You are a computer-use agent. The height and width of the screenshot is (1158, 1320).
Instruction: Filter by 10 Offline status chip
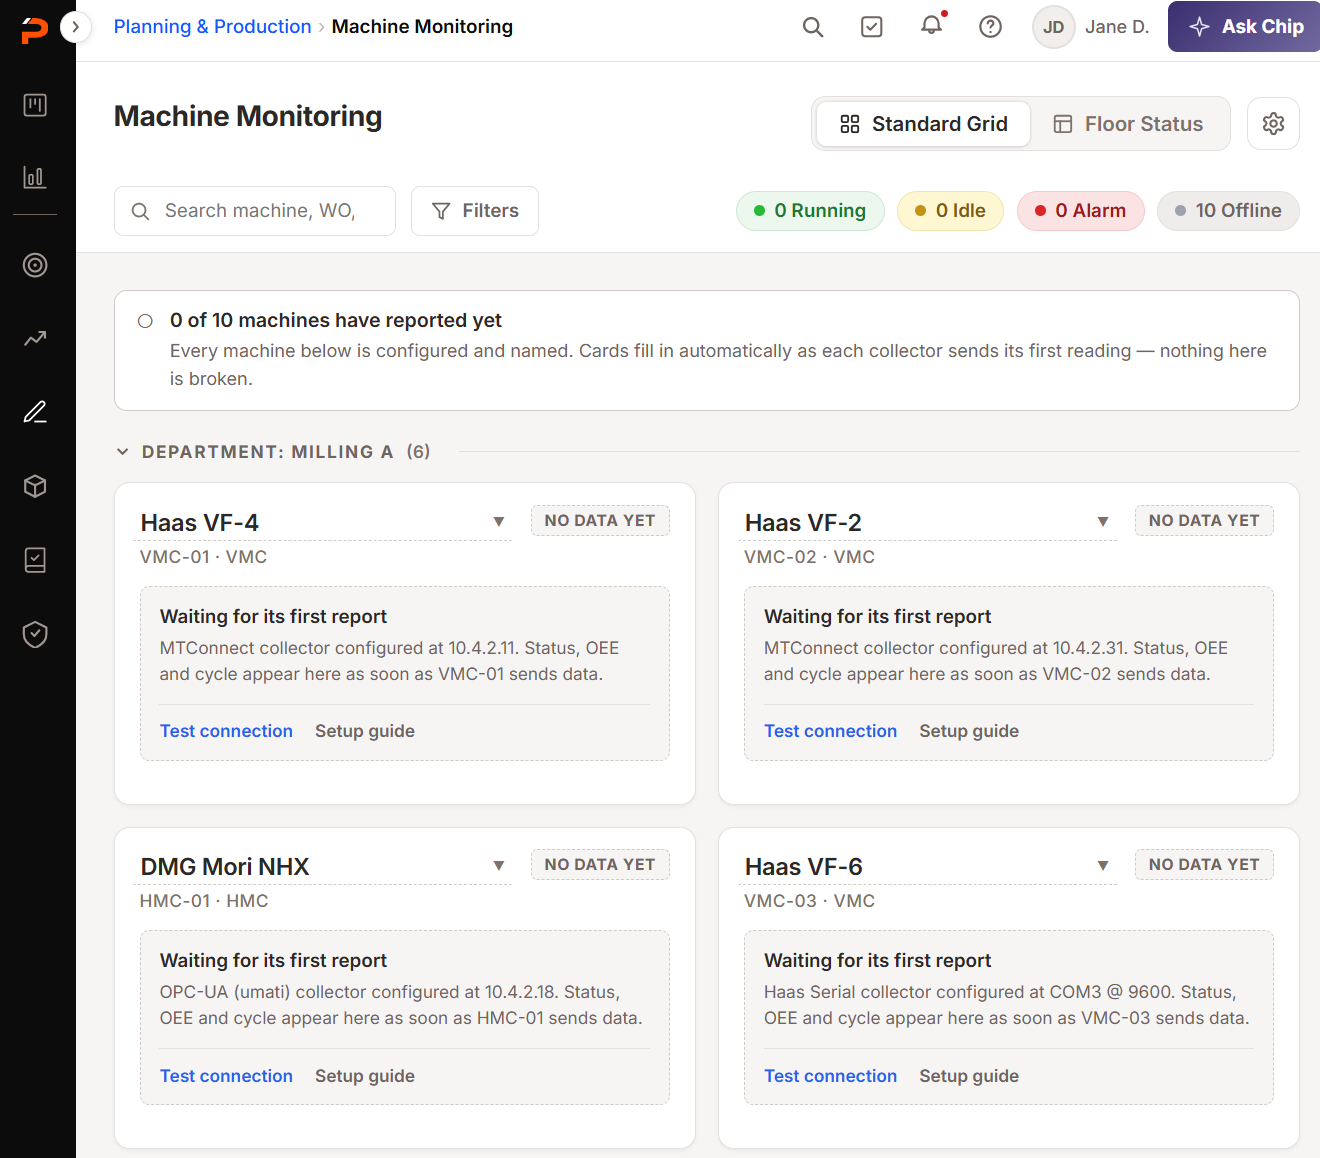[1228, 211]
